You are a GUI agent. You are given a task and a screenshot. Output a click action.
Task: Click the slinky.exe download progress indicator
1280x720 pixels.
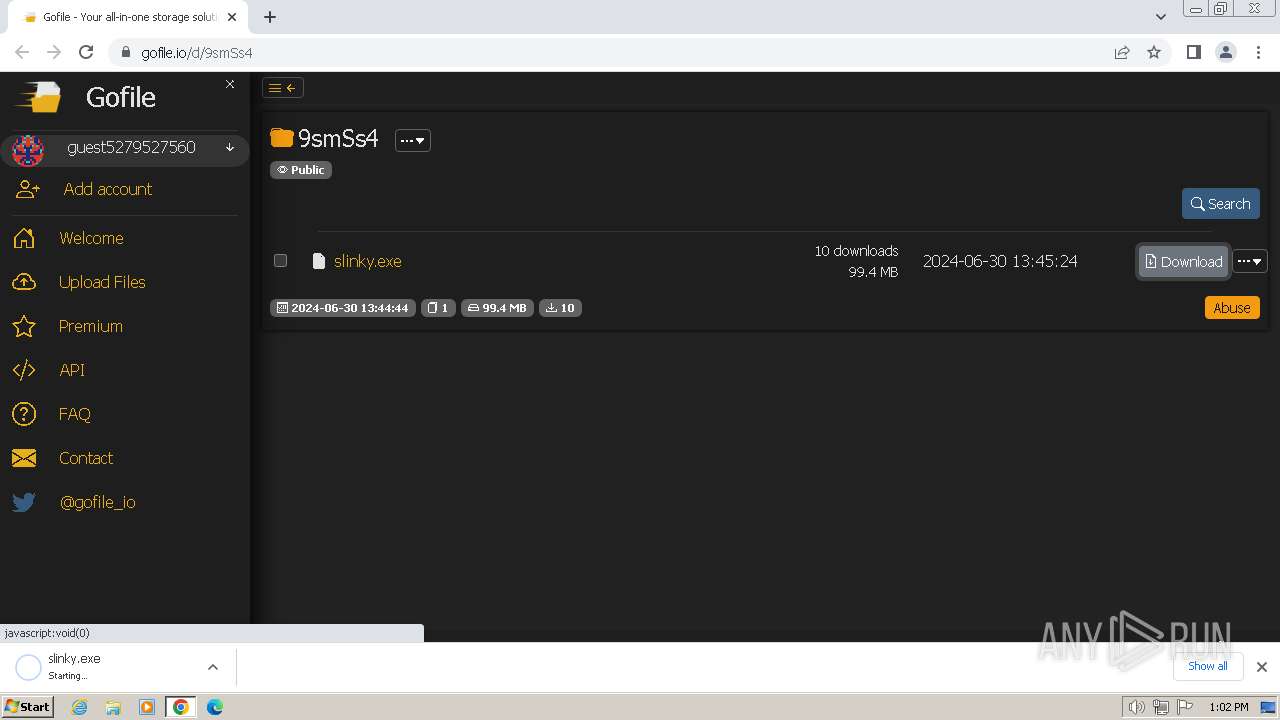pyautogui.click(x=29, y=667)
